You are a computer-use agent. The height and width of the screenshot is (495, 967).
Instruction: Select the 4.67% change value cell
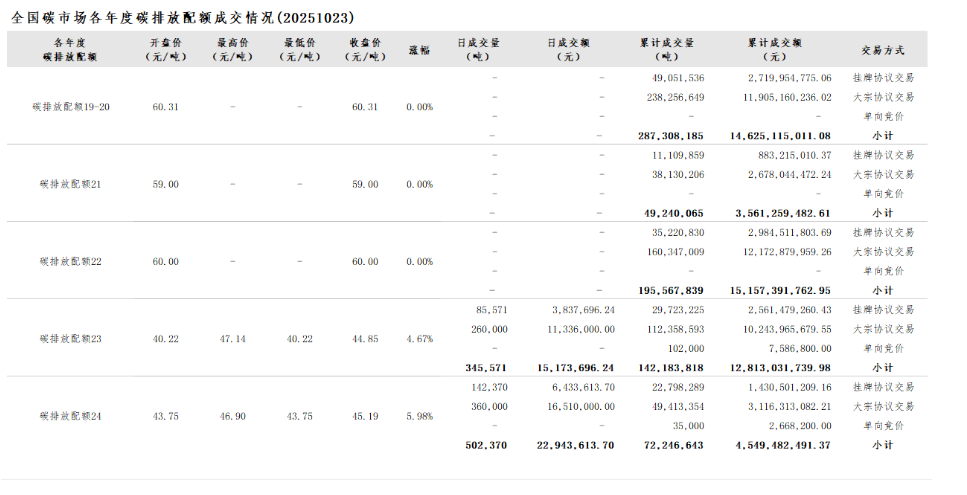click(419, 339)
